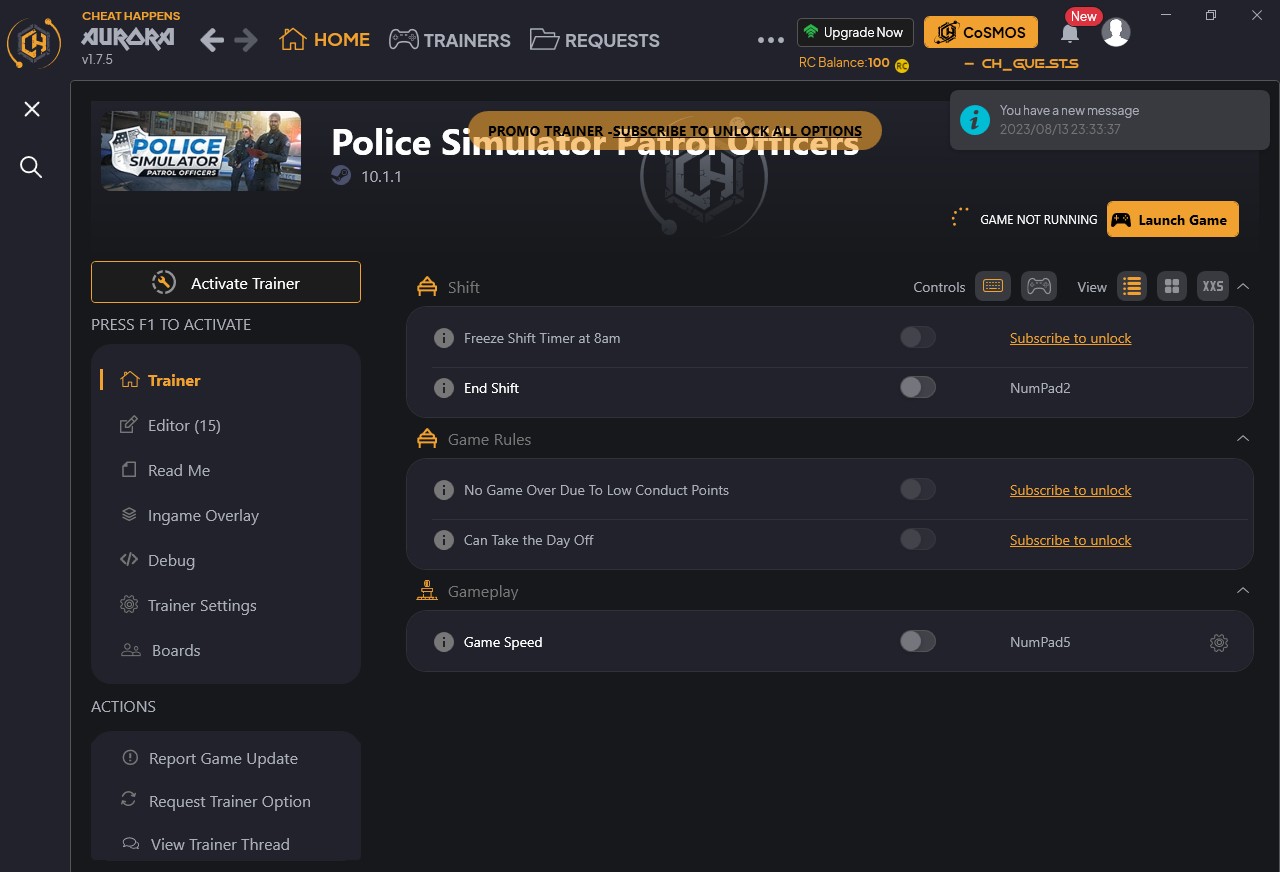Click the NumPad2 hotkey for End Shift
Image resolution: width=1280 pixels, height=872 pixels.
pyautogui.click(x=1040, y=388)
